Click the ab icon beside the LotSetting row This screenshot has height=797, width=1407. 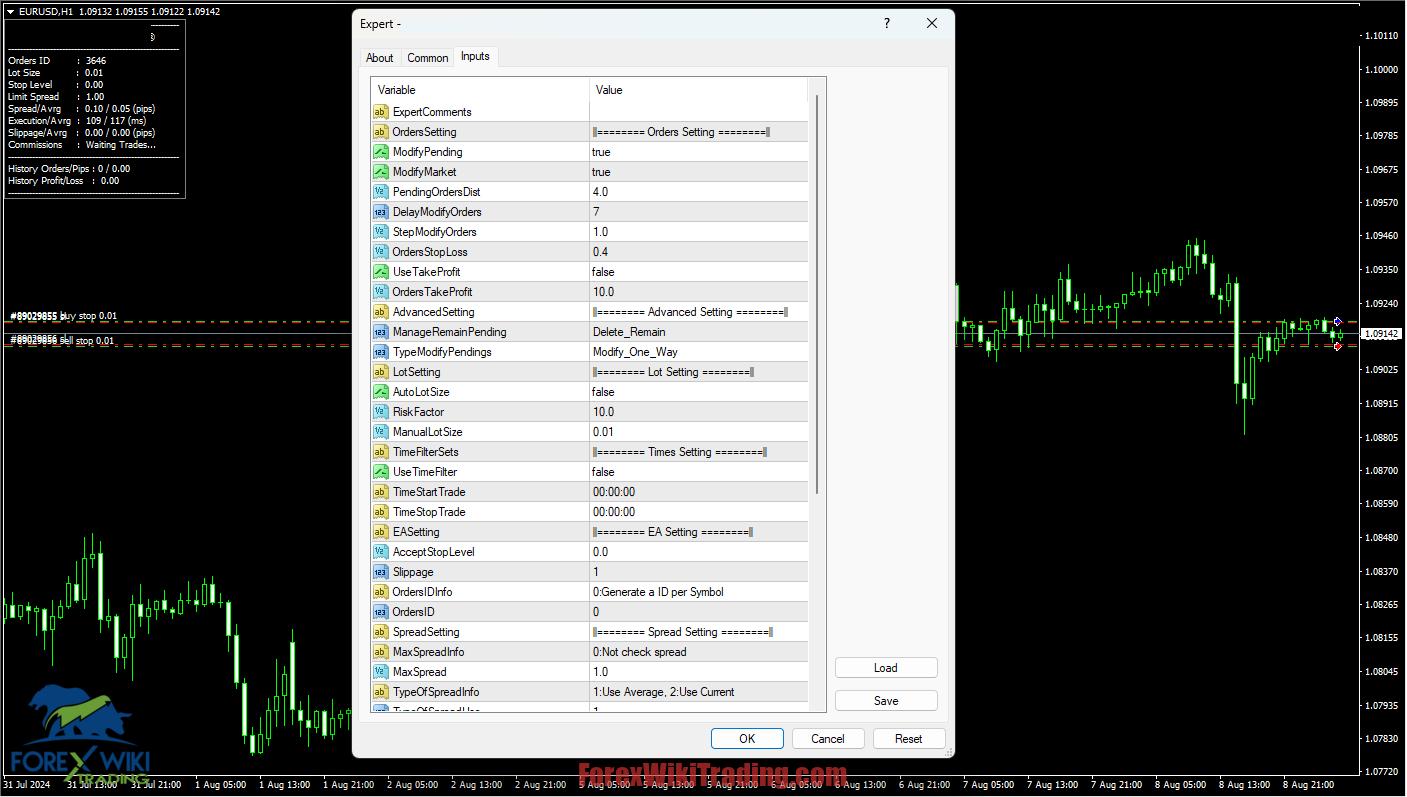point(381,371)
